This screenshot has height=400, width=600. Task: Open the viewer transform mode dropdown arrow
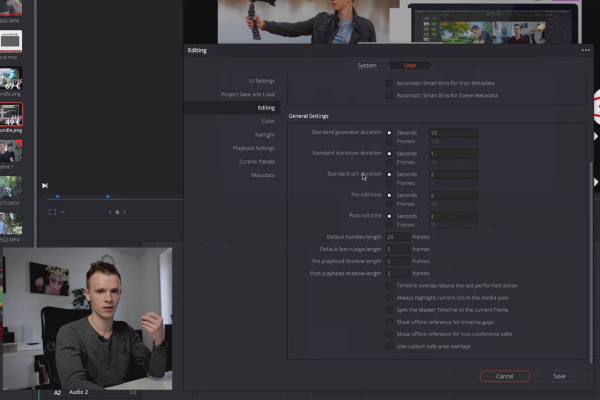tap(63, 212)
